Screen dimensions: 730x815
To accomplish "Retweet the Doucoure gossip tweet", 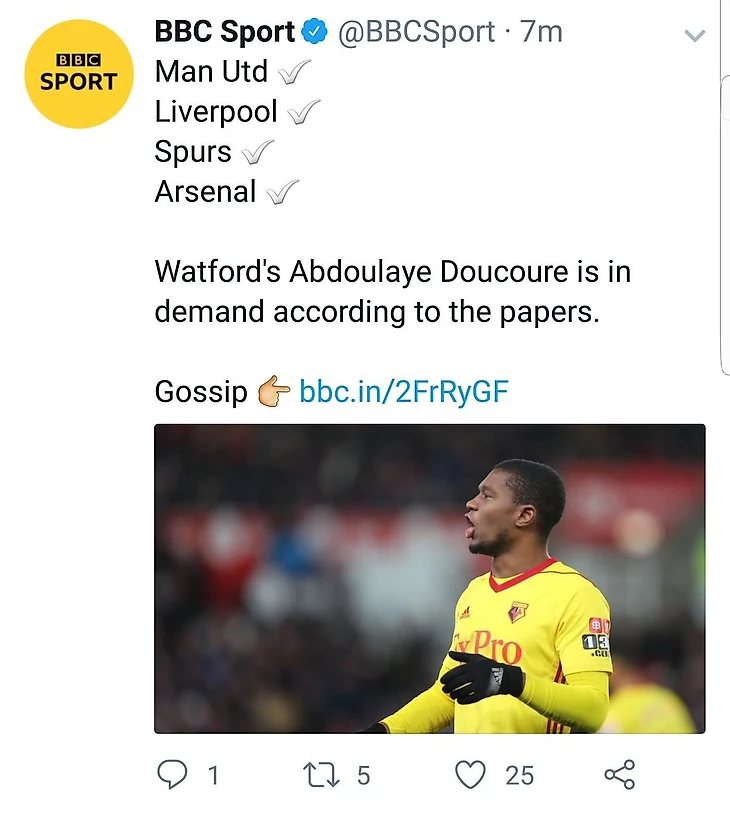I will [323, 774].
